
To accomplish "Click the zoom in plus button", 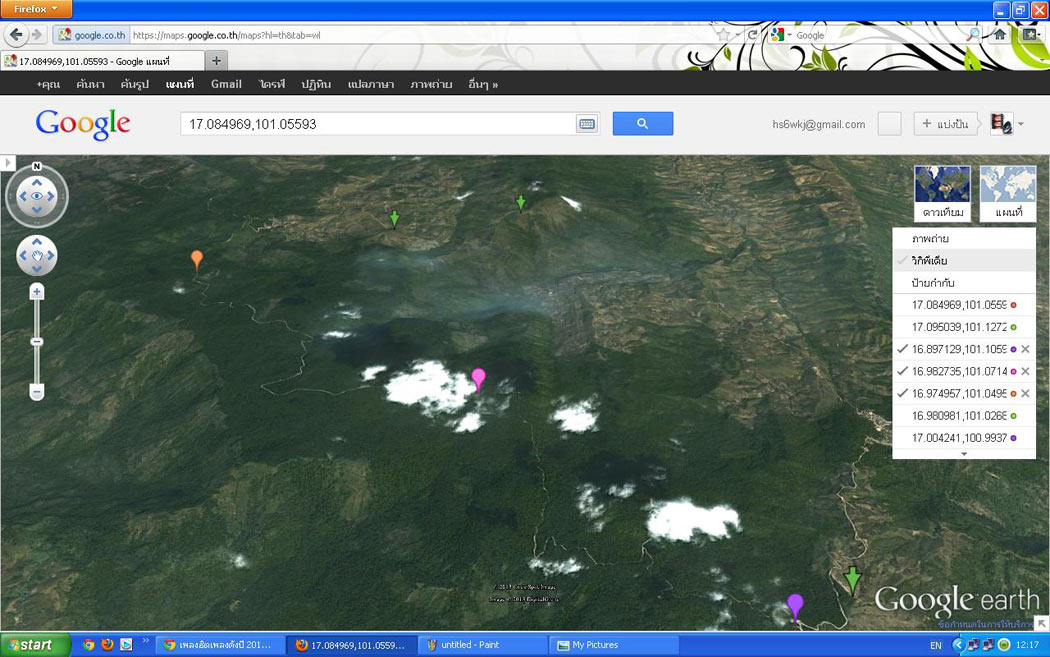I will (37, 292).
